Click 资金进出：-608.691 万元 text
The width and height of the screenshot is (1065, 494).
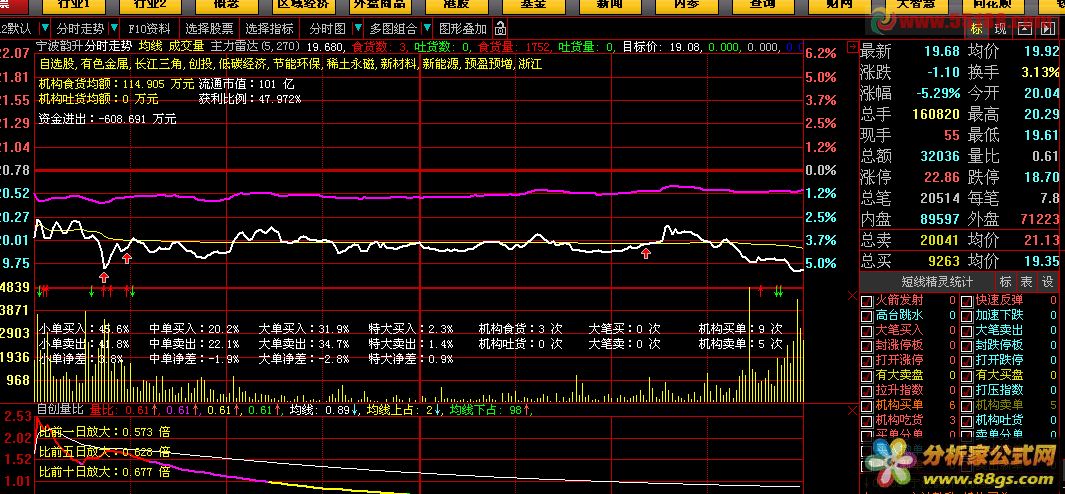point(107,119)
